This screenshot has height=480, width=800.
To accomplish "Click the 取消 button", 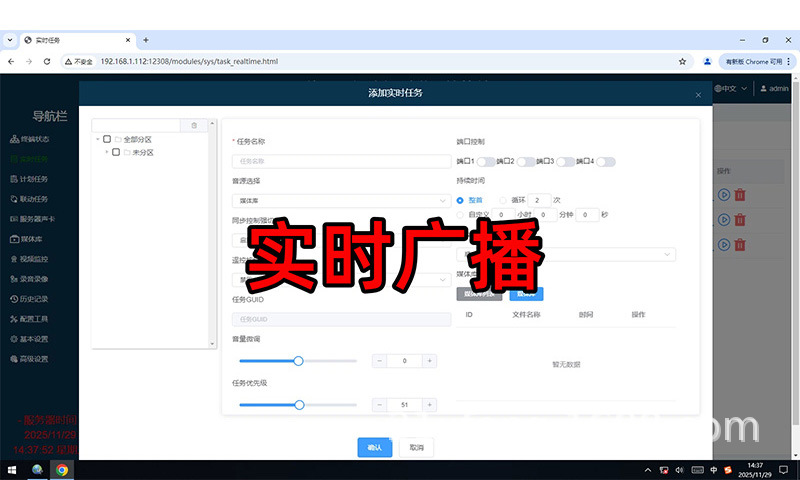I will (416, 447).
